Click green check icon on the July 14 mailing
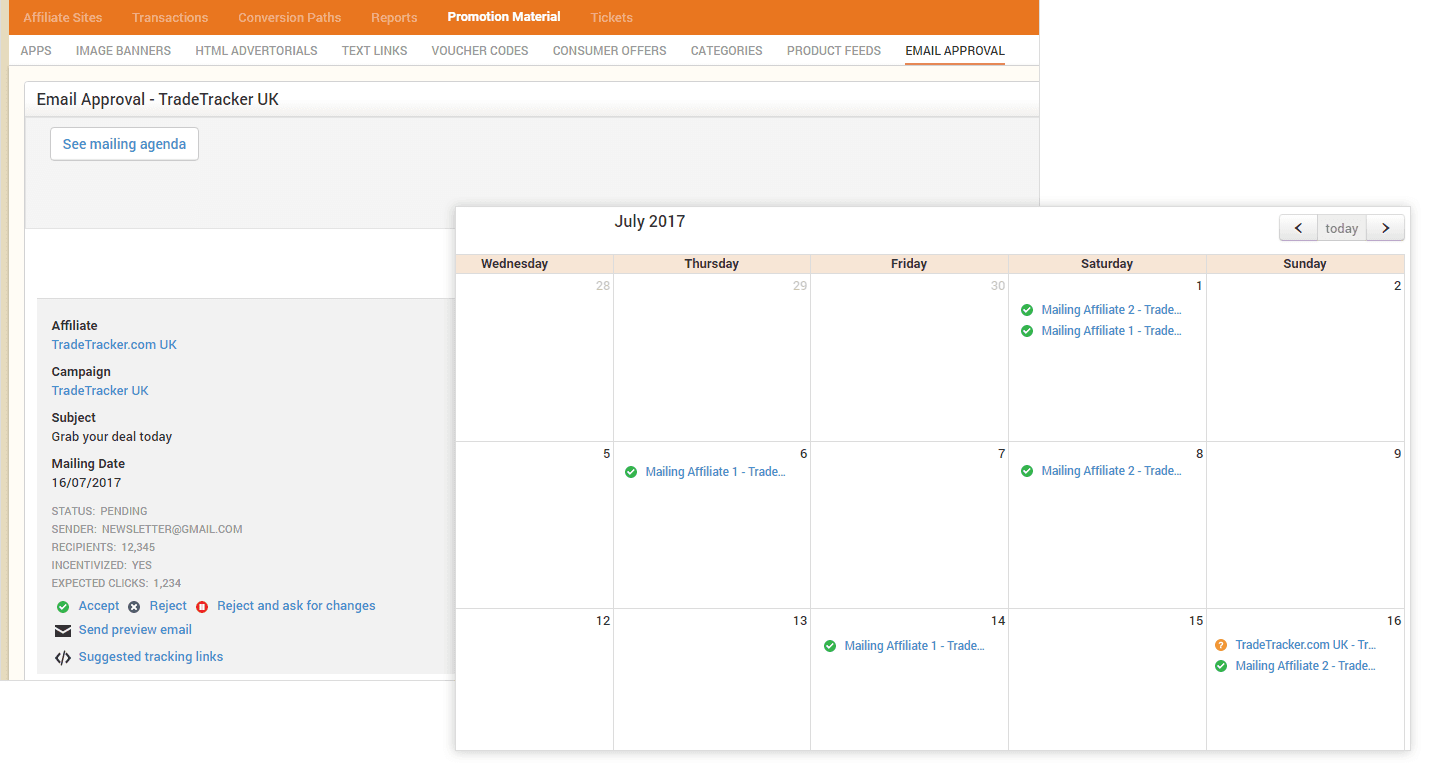 point(830,646)
